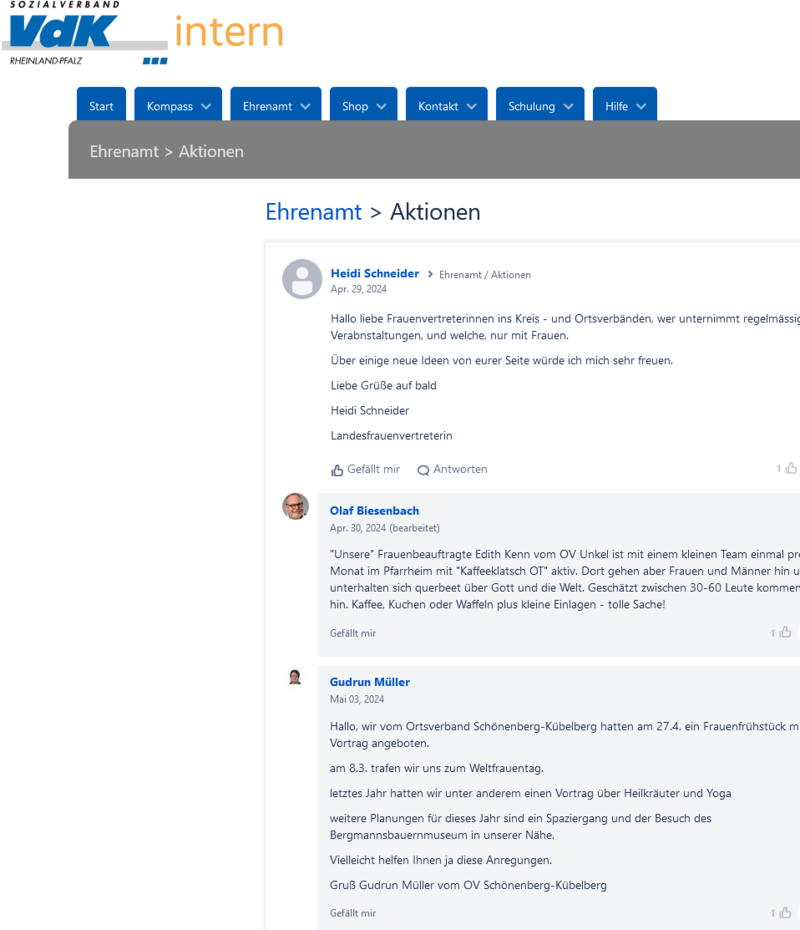Expand the Shop dropdown chevron
The width and height of the screenshot is (800, 930).
point(381,106)
